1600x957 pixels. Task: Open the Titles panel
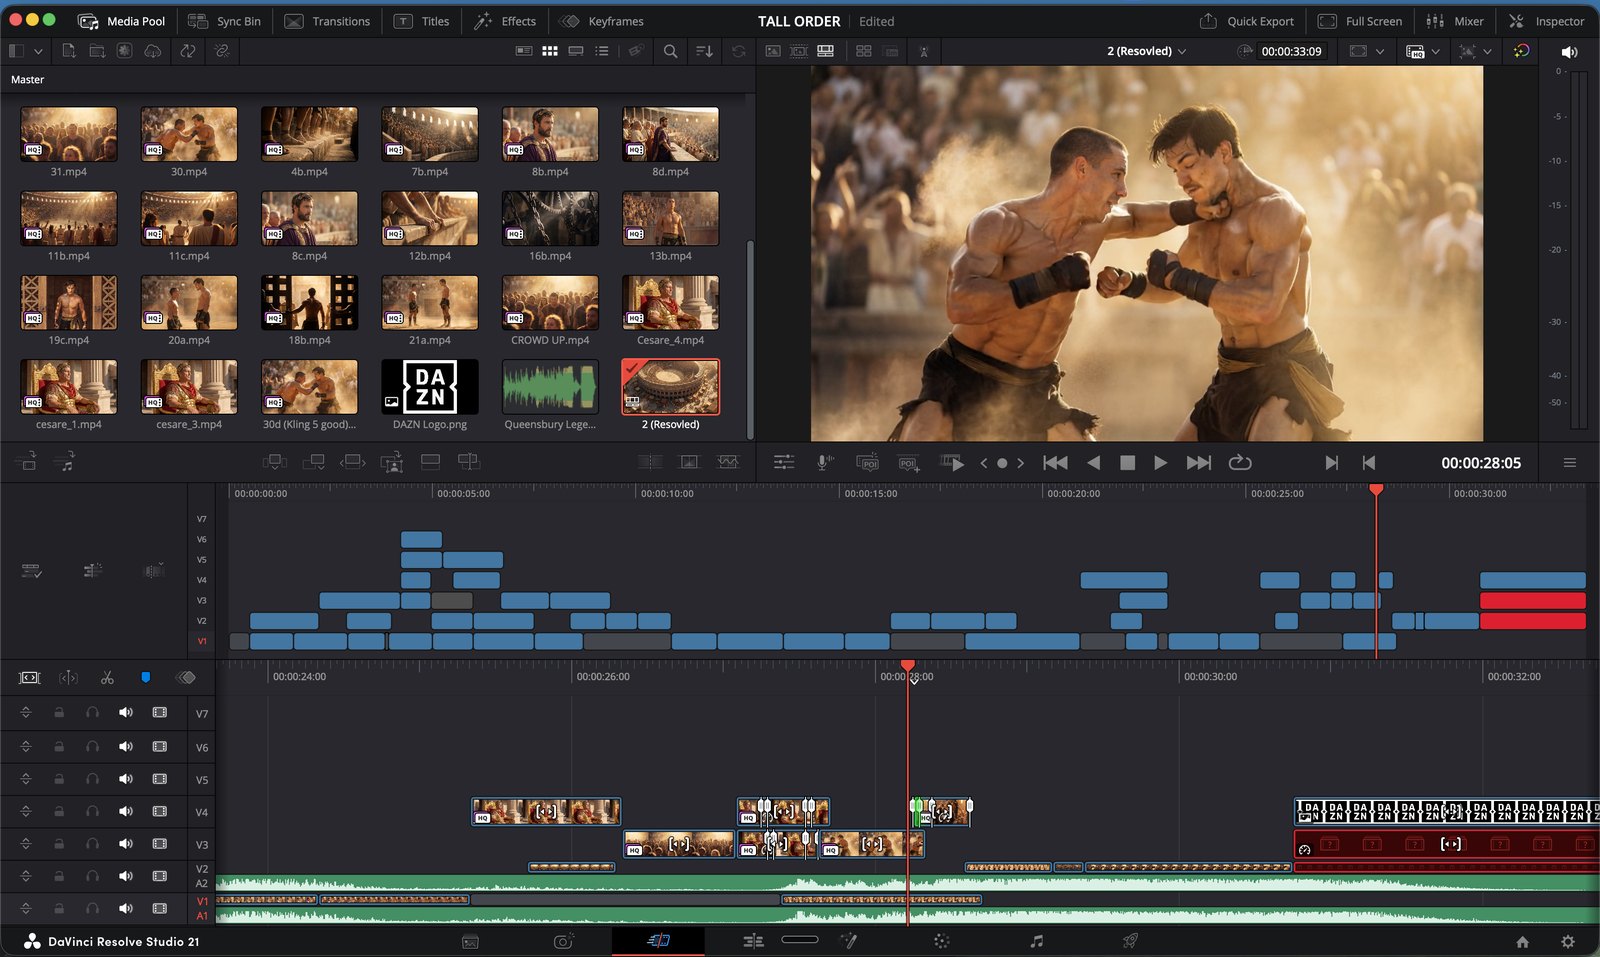pos(421,21)
